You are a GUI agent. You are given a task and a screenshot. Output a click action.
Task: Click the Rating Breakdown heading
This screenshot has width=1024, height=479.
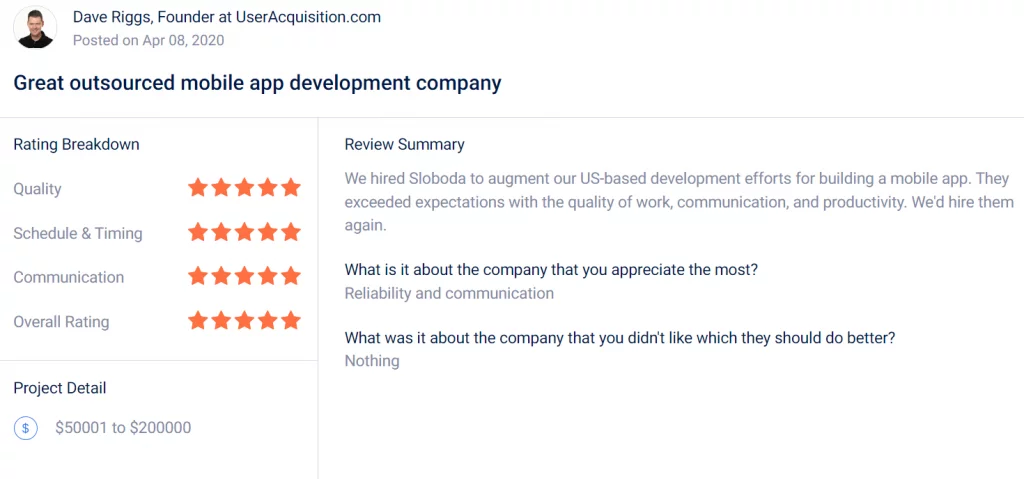tap(76, 144)
